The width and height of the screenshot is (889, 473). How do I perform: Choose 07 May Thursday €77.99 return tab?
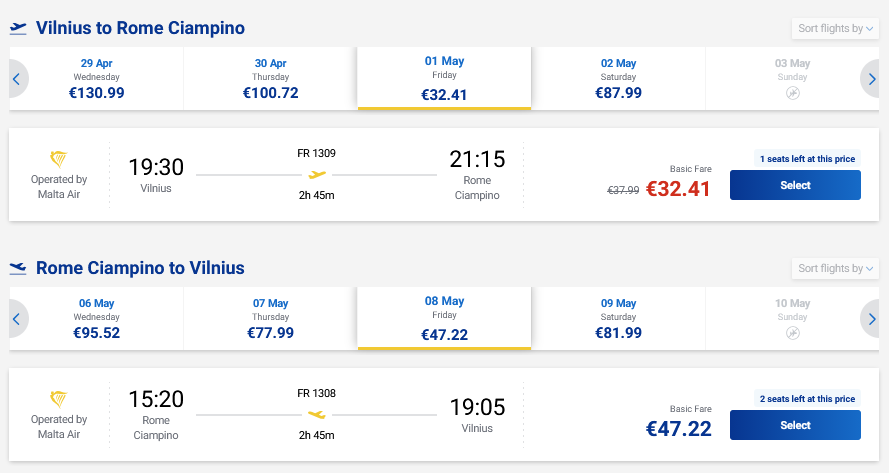click(x=270, y=318)
